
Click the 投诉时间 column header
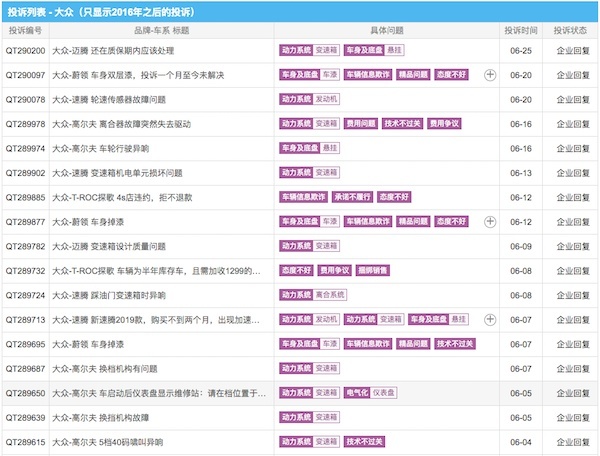coord(521,31)
